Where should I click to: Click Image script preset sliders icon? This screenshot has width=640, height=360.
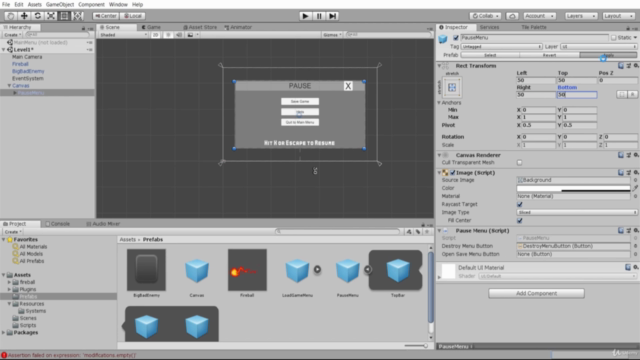point(629,173)
